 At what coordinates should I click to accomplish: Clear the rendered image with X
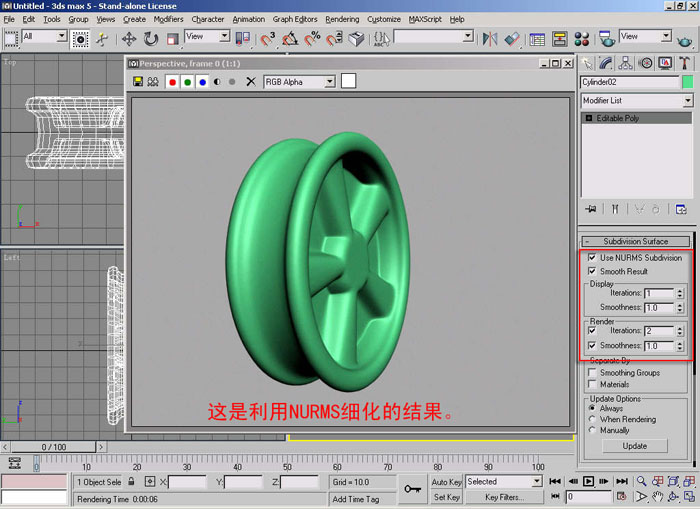click(x=251, y=82)
